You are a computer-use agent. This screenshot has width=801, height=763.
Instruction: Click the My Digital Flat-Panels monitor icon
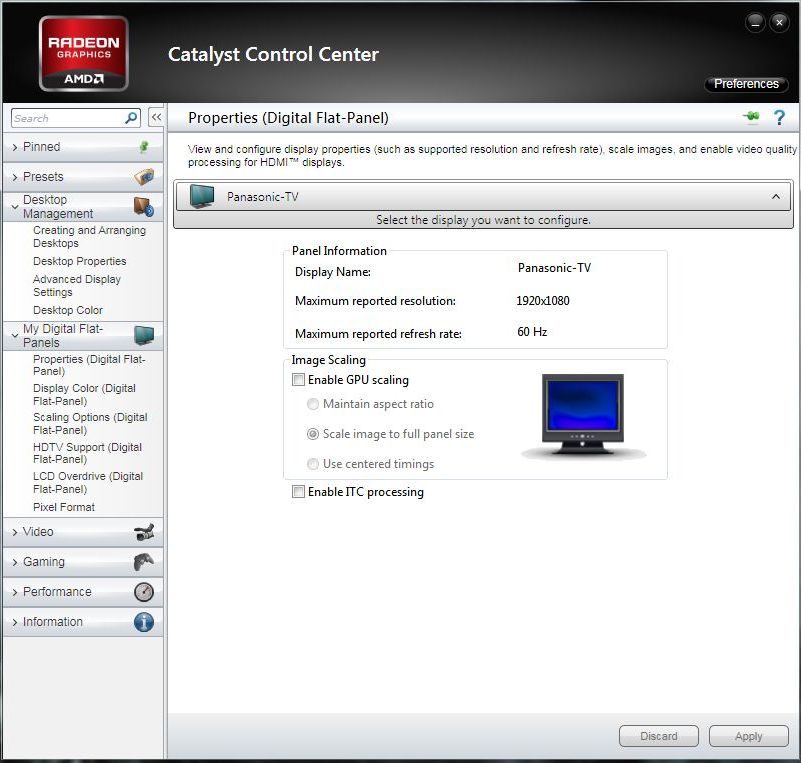coord(144,335)
